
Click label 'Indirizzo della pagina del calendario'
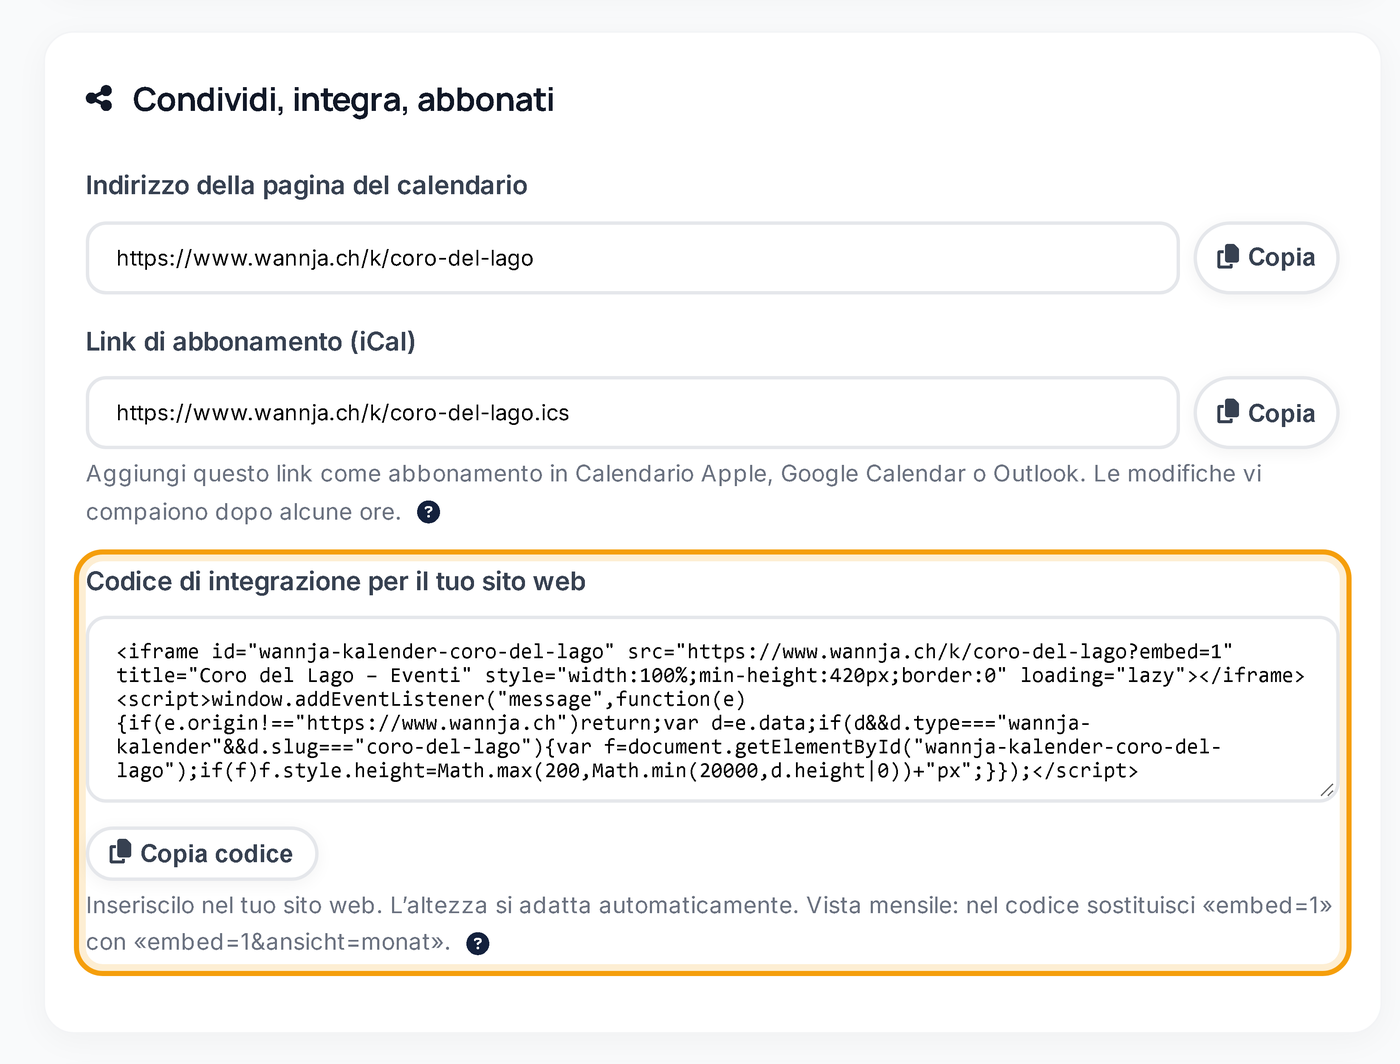tap(307, 186)
